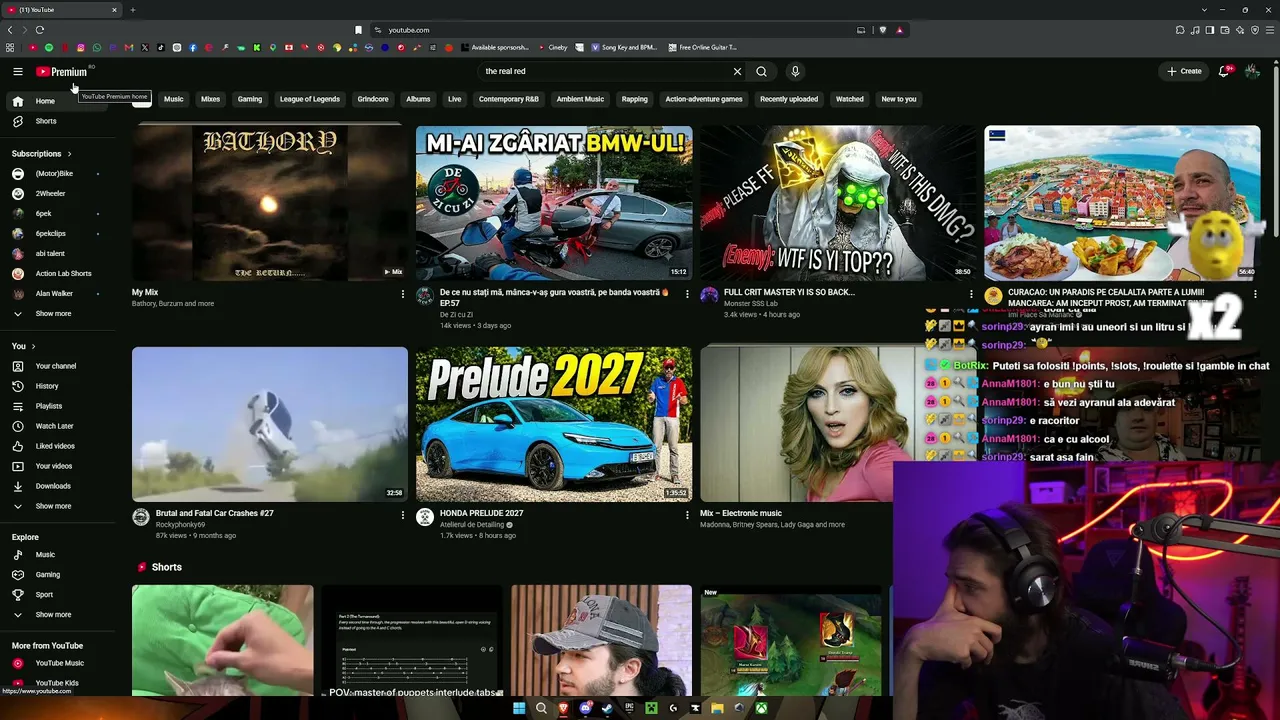Viewport: 1280px width, 720px height.
Task: Browse Music under Explore
Action: point(56,555)
